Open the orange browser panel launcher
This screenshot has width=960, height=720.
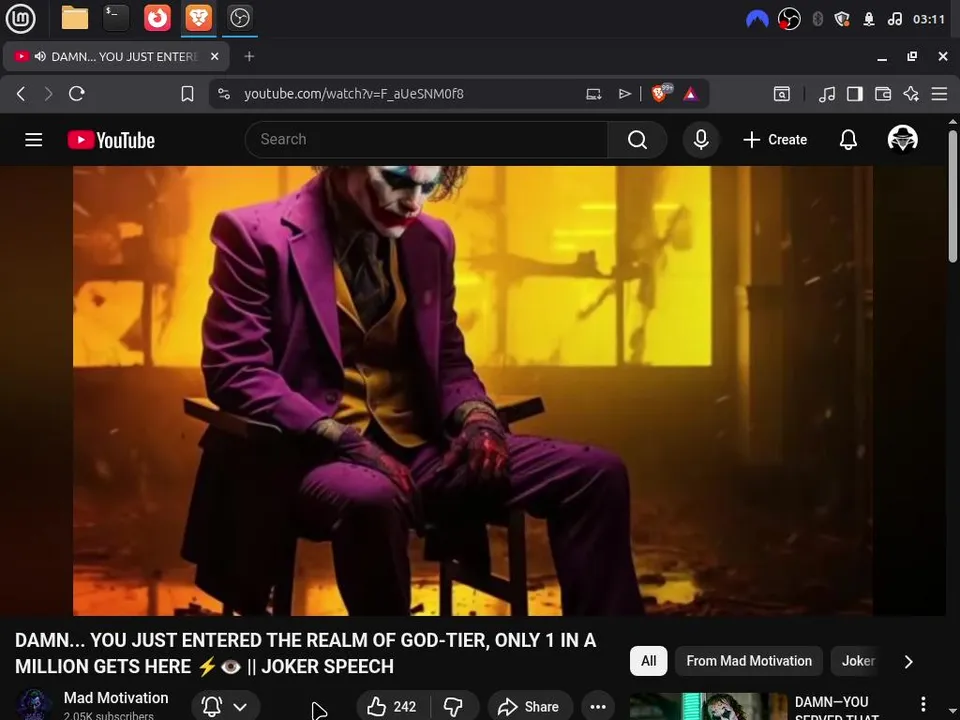tap(157, 18)
